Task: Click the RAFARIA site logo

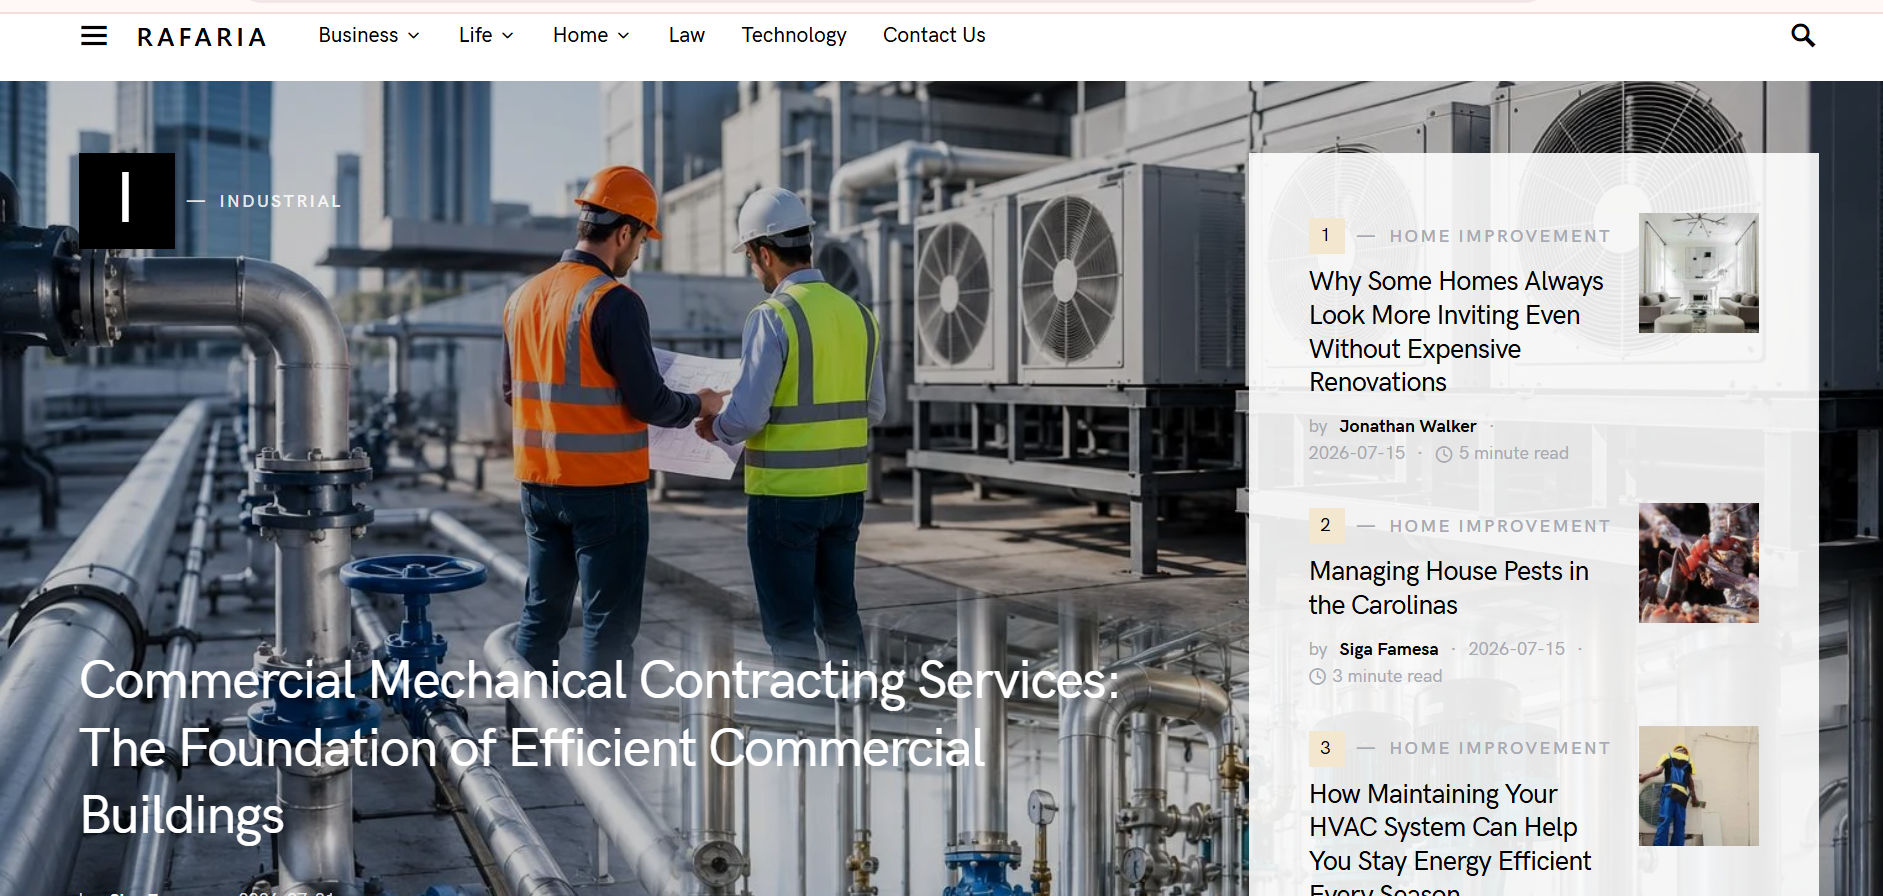Action: point(202,37)
